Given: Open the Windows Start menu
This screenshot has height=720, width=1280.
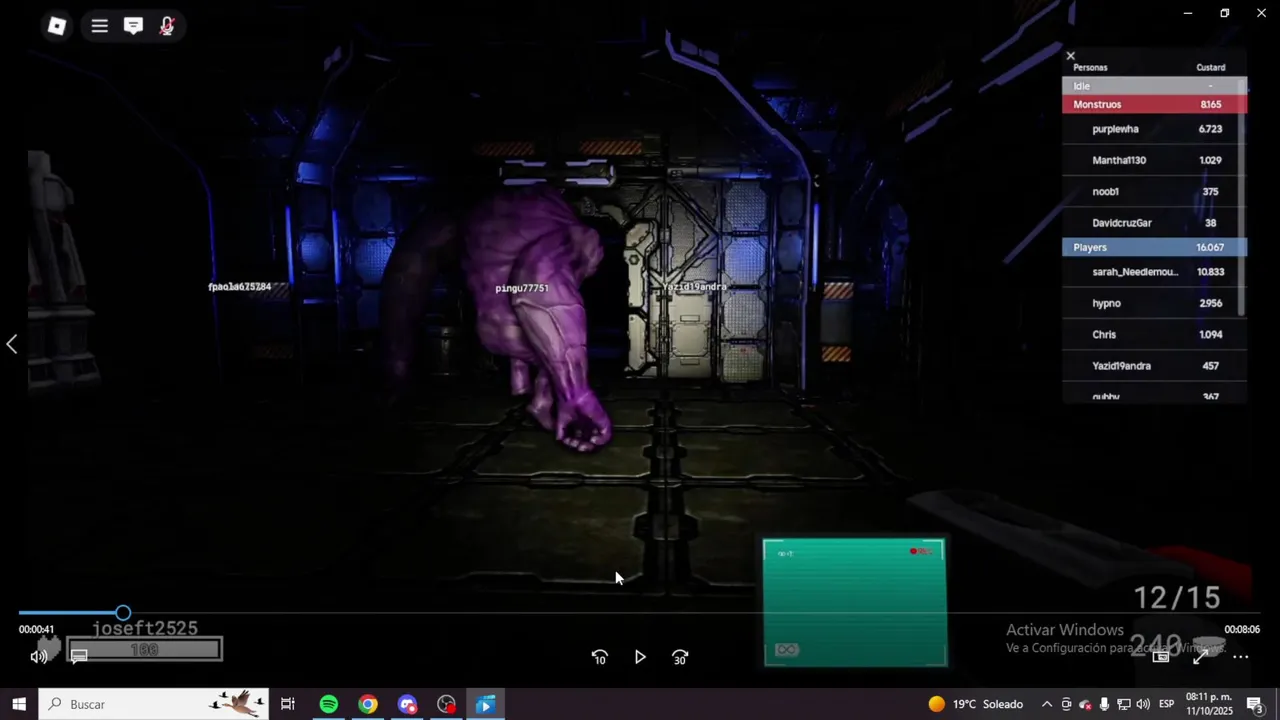Looking at the screenshot, I should tap(19, 704).
